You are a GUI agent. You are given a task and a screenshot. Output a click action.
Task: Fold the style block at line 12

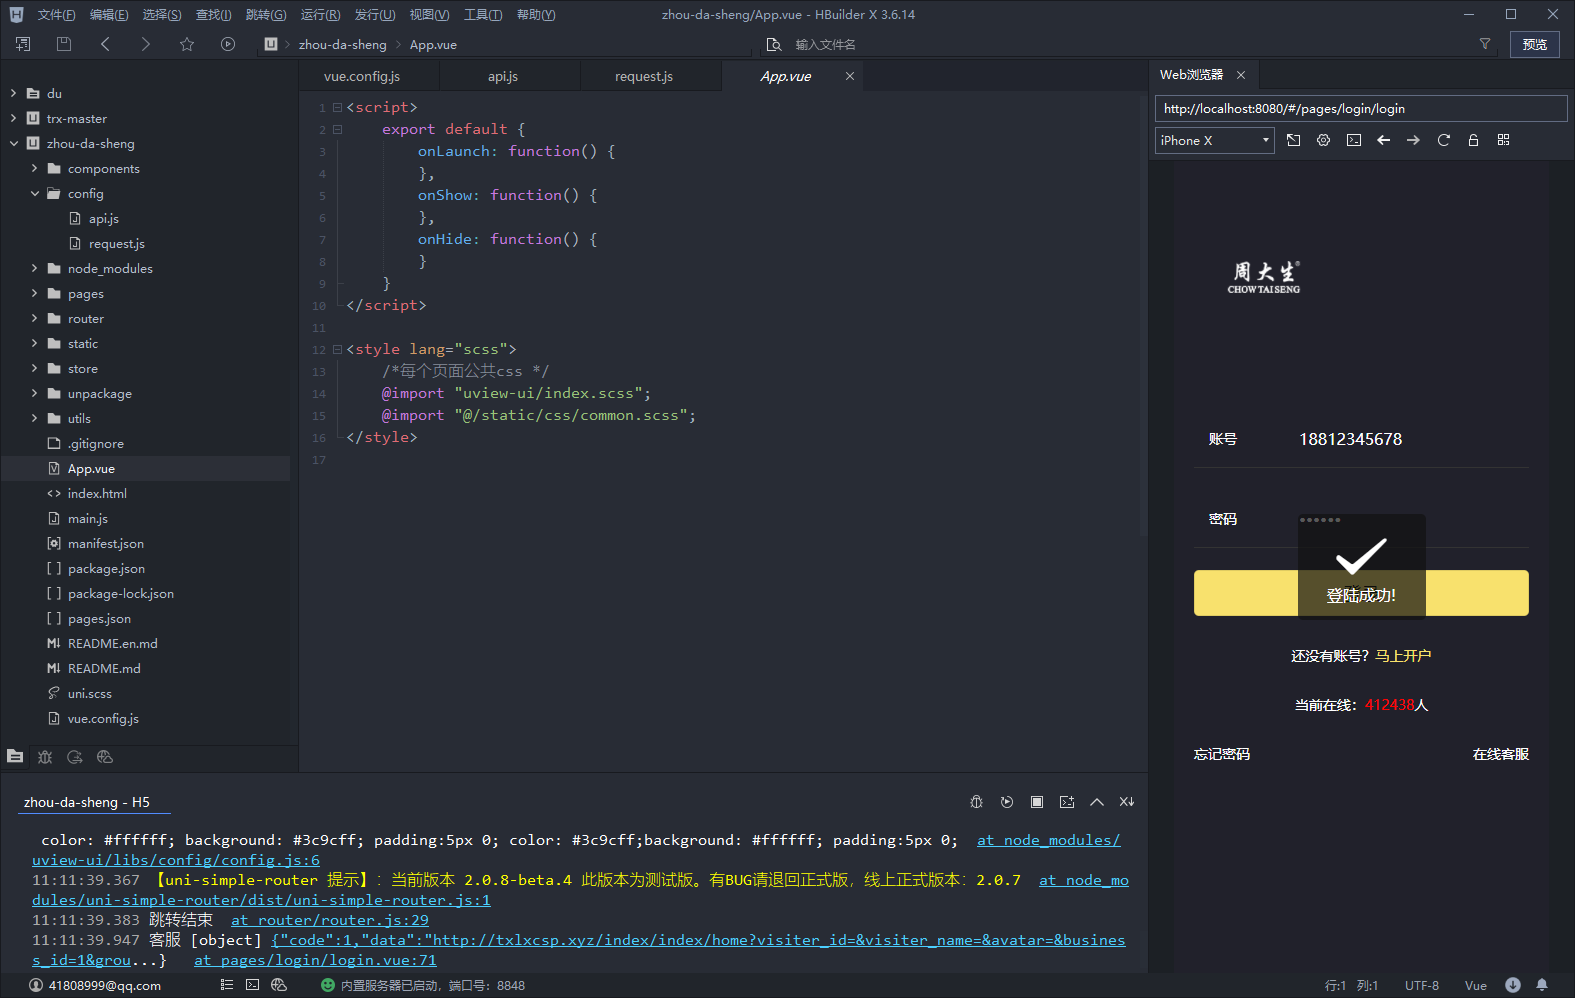[x=337, y=349]
